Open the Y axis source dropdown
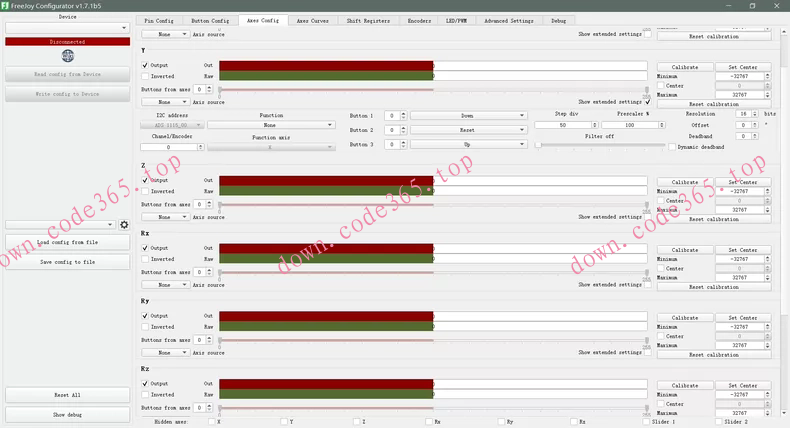The height and width of the screenshot is (428, 790). (x=165, y=102)
